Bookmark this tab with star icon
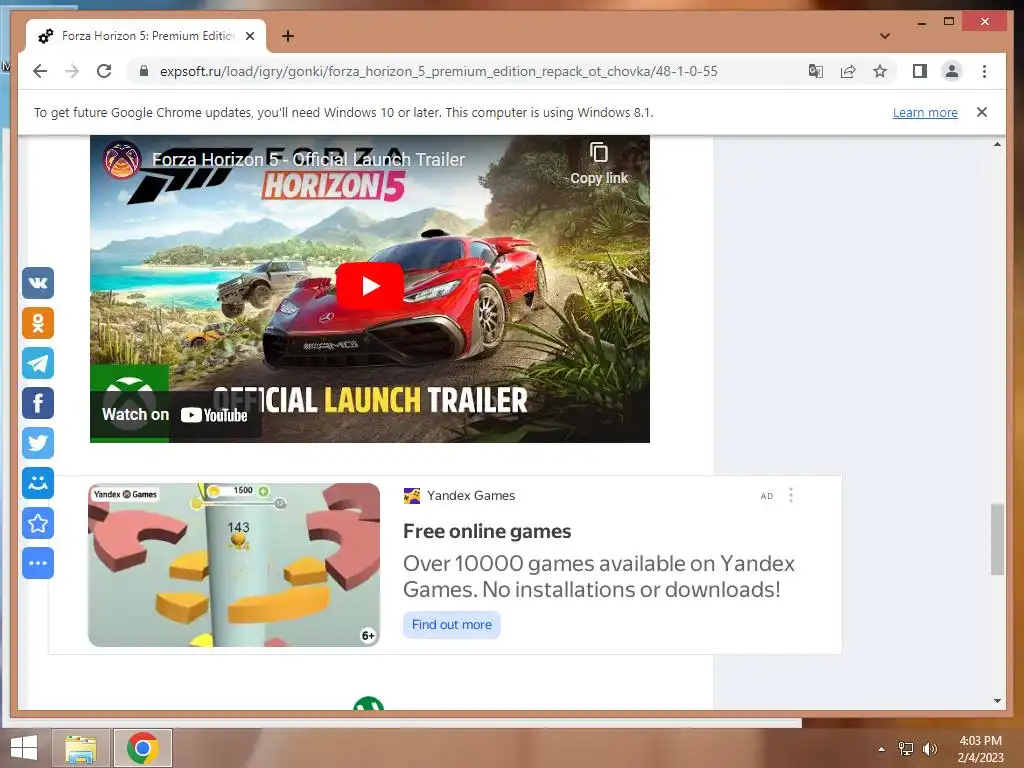Image resolution: width=1024 pixels, height=768 pixels. coord(880,71)
